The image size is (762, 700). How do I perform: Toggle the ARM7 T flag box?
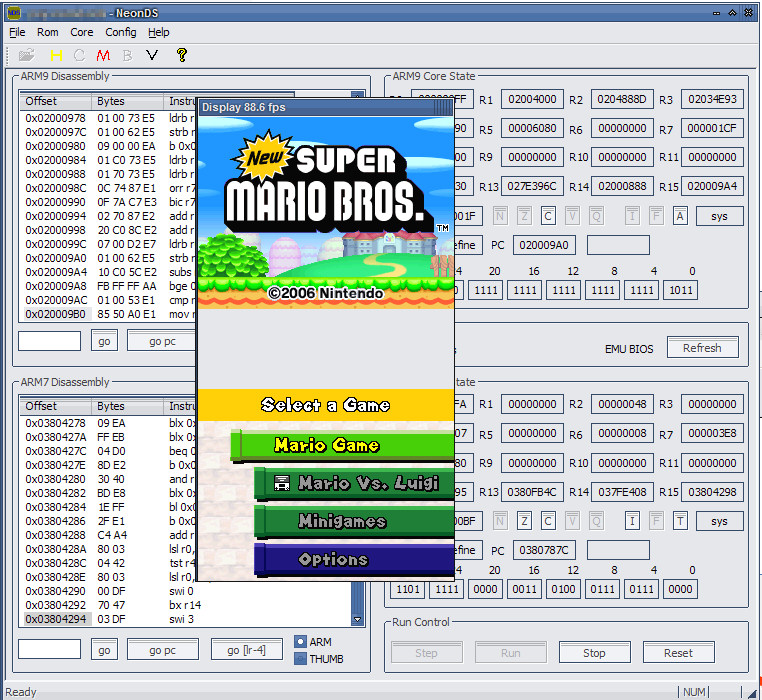[x=680, y=521]
